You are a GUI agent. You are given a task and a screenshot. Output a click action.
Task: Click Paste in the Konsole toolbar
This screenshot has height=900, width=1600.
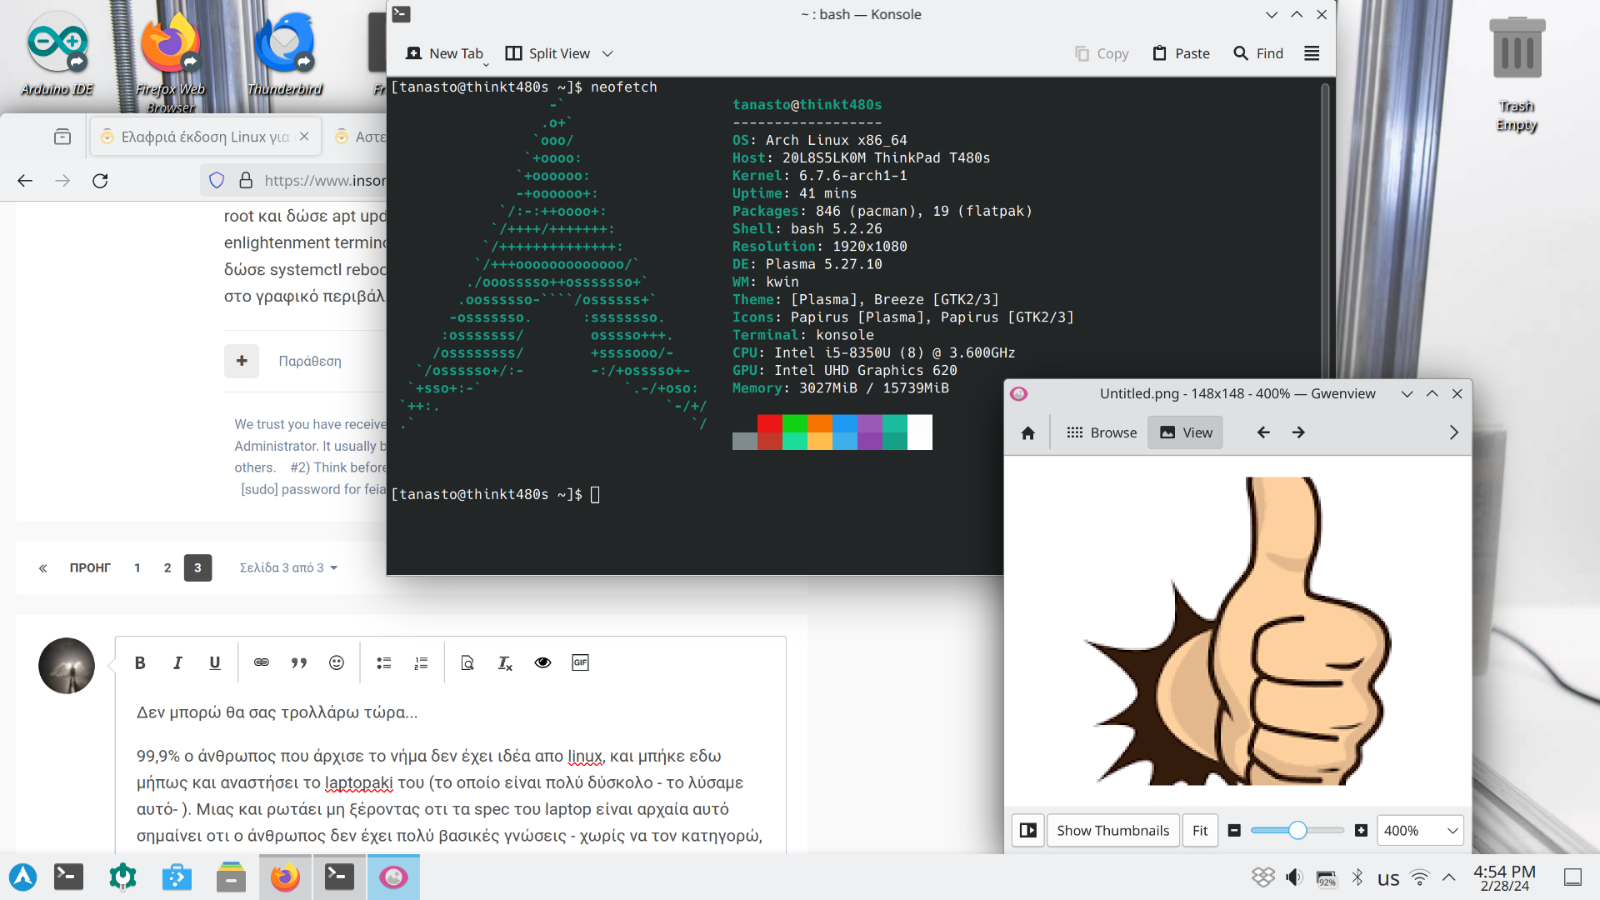(1181, 54)
